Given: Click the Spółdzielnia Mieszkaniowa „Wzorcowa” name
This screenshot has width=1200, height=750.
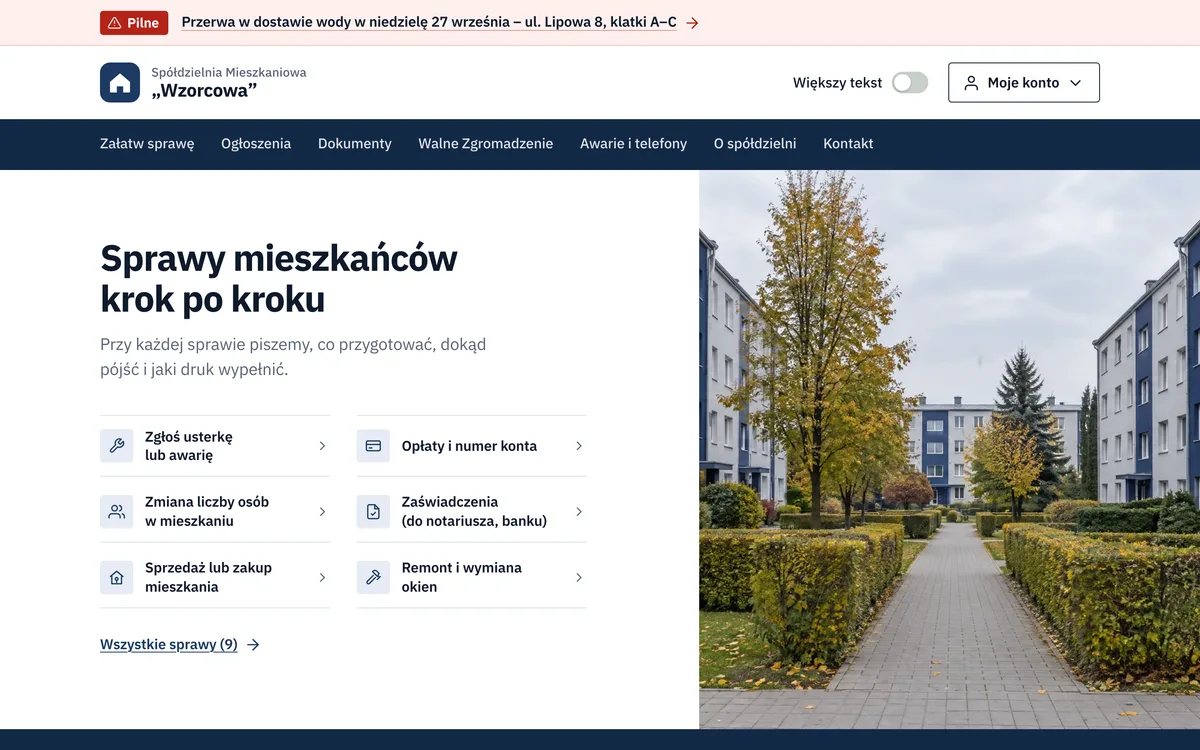Looking at the screenshot, I should 229,83.
